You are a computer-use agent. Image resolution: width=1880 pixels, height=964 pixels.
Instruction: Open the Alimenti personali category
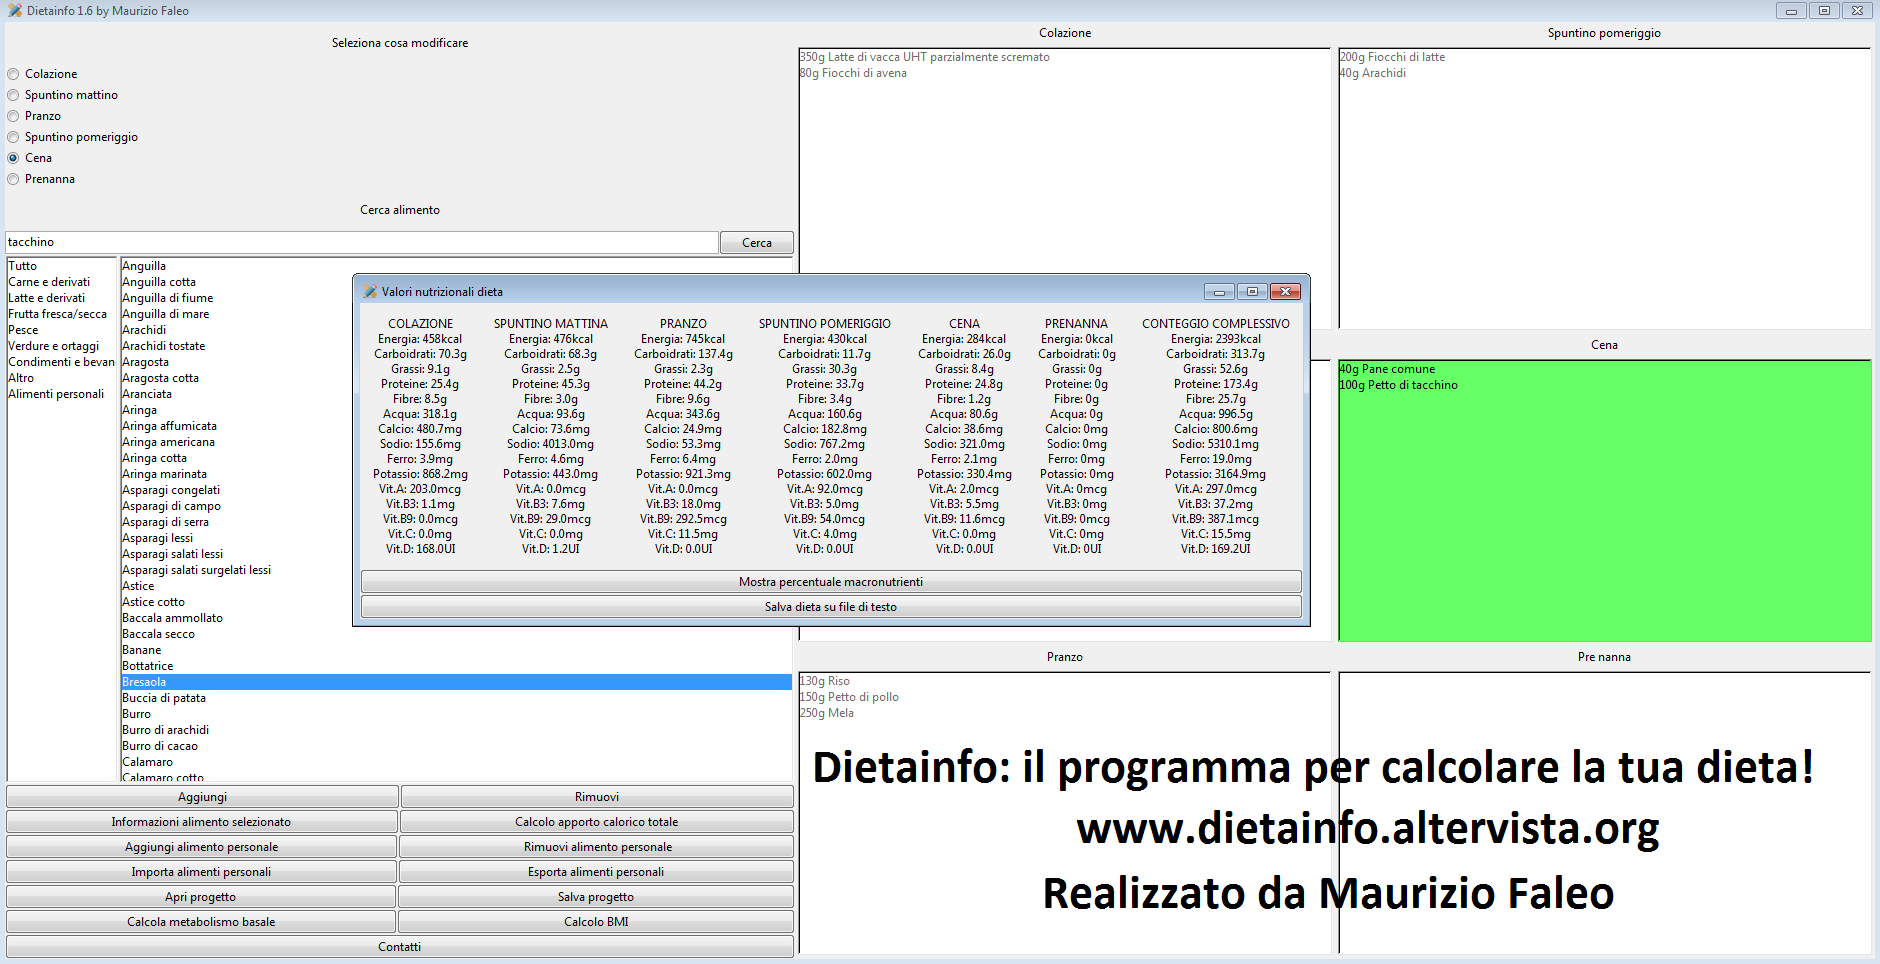click(x=56, y=394)
